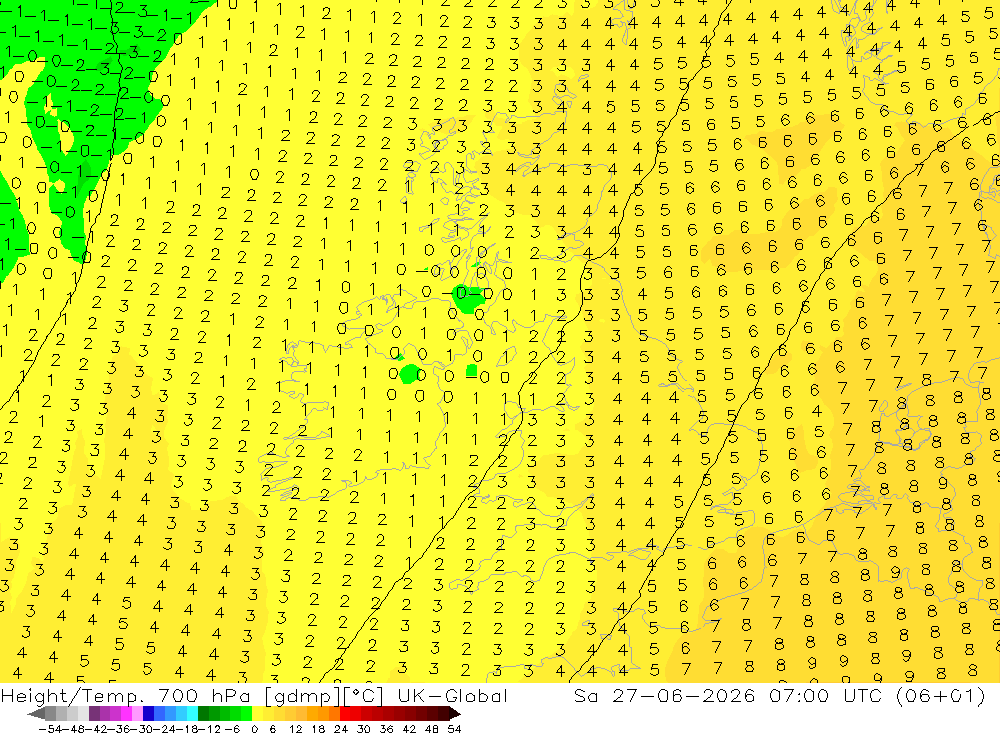Image resolution: width=1000 pixels, height=733 pixels.
Task: Click the '0' legend scale value
Action: click(254, 729)
